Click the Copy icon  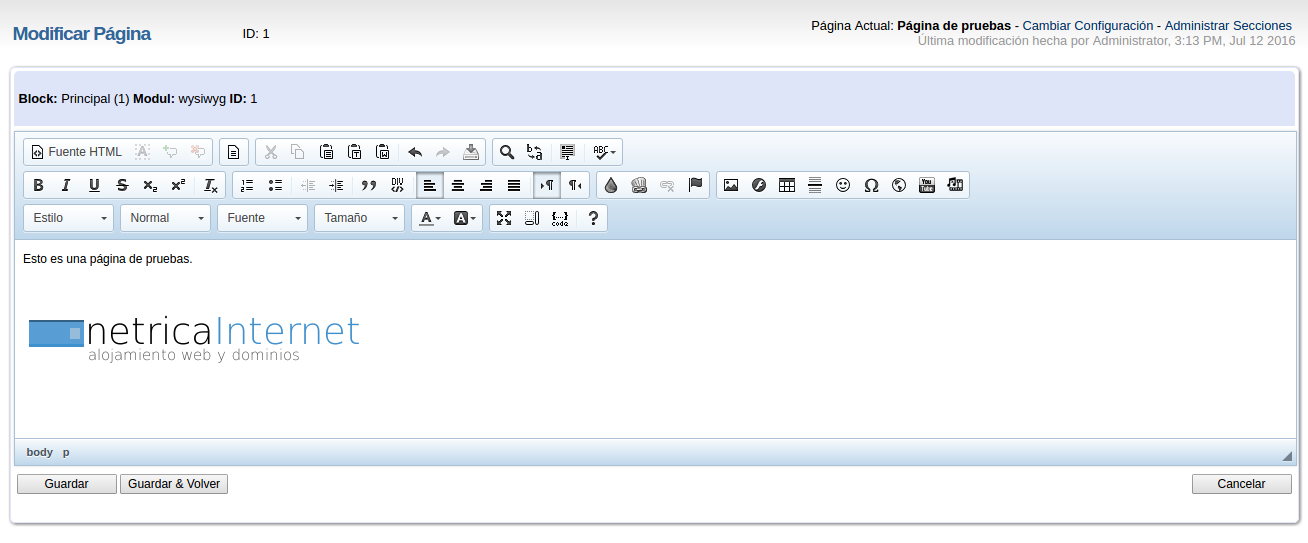tap(298, 152)
